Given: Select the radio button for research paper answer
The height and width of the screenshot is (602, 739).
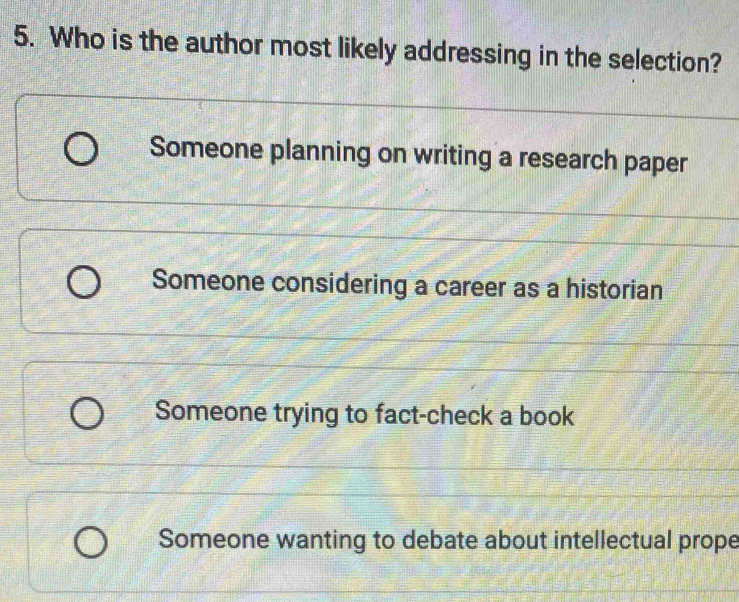Looking at the screenshot, I should click(82, 155).
